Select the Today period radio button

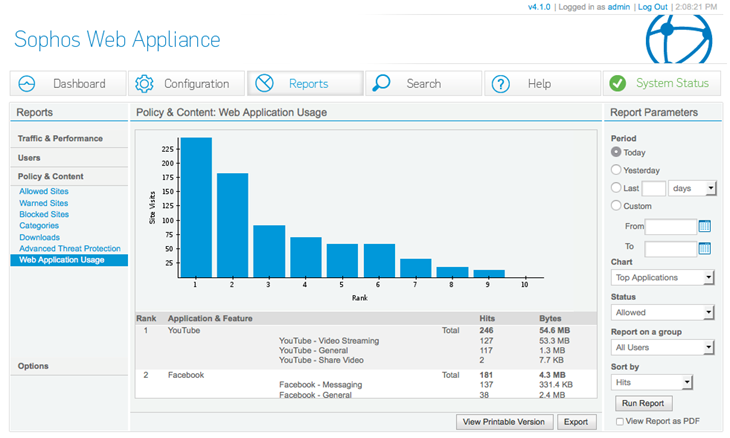pos(616,152)
